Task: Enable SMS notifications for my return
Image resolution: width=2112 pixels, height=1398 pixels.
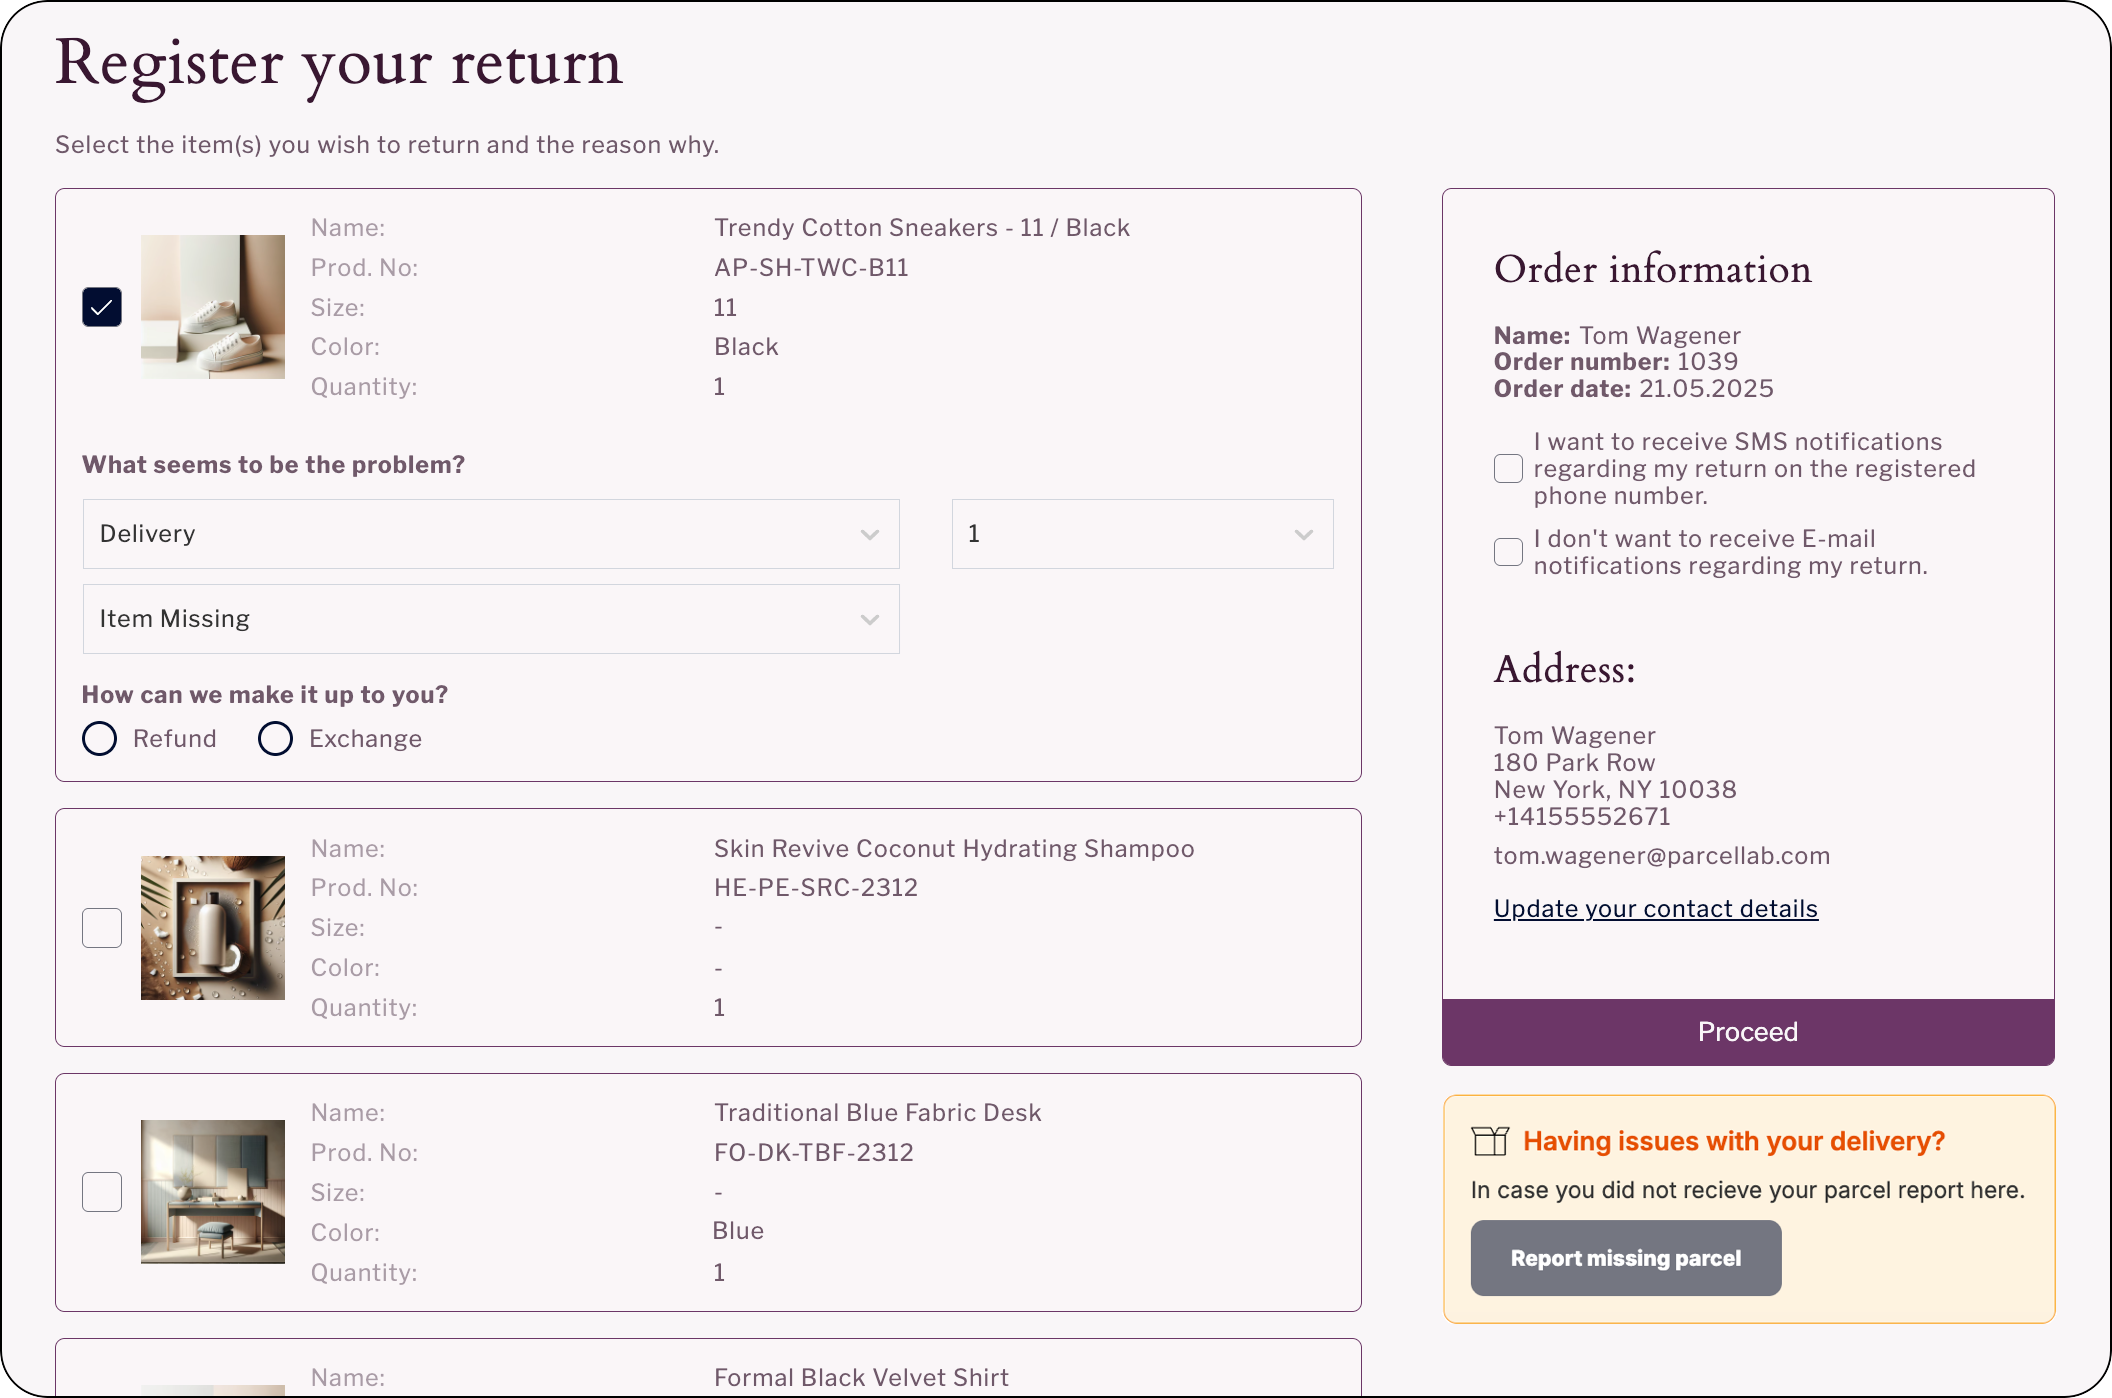Action: (x=1508, y=469)
